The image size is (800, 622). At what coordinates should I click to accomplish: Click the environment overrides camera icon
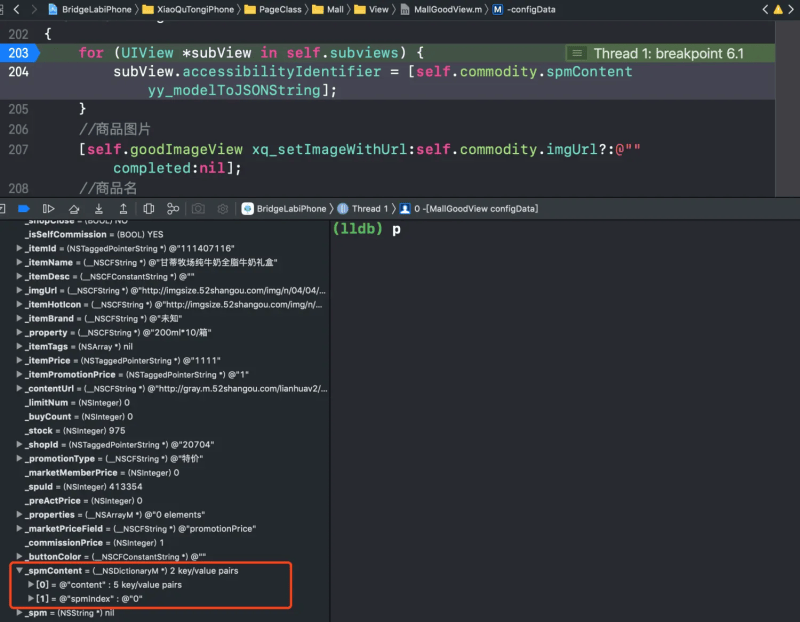[x=198, y=209]
